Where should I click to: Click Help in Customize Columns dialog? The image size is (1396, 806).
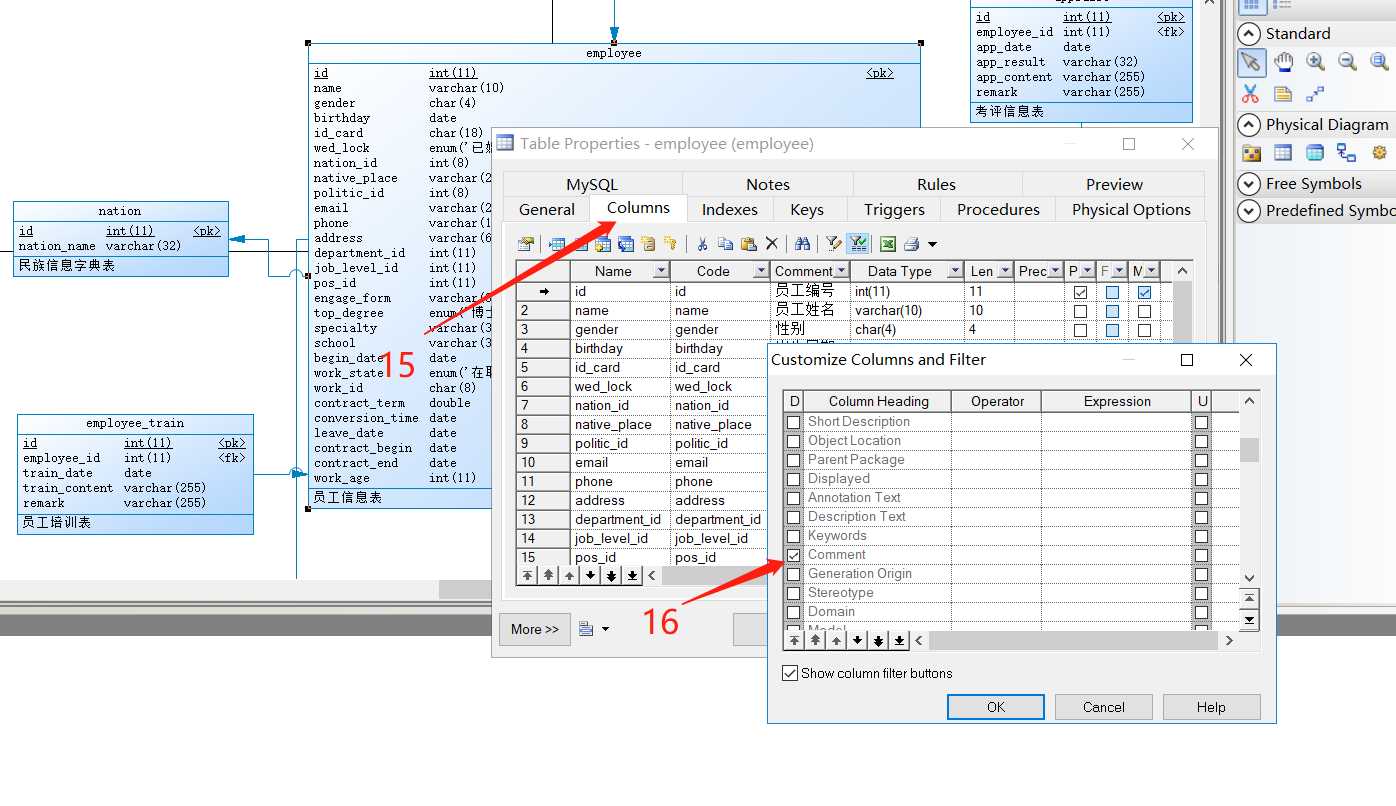tap(1211, 707)
